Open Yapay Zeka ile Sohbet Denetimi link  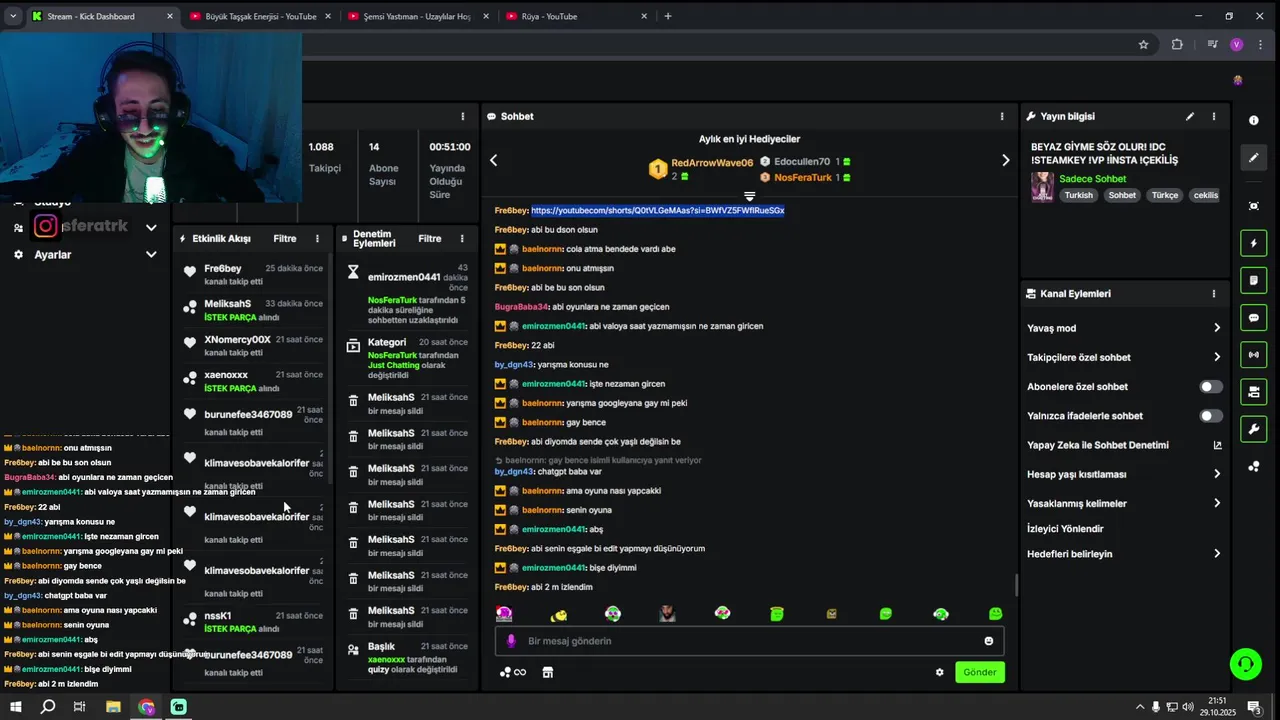click(1124, 445)
